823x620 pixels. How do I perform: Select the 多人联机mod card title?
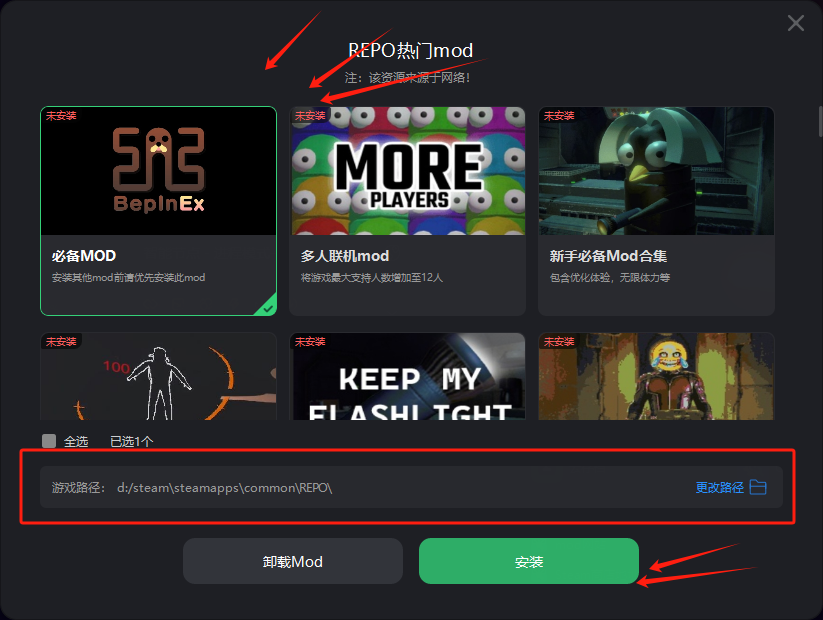coord(345,256)
